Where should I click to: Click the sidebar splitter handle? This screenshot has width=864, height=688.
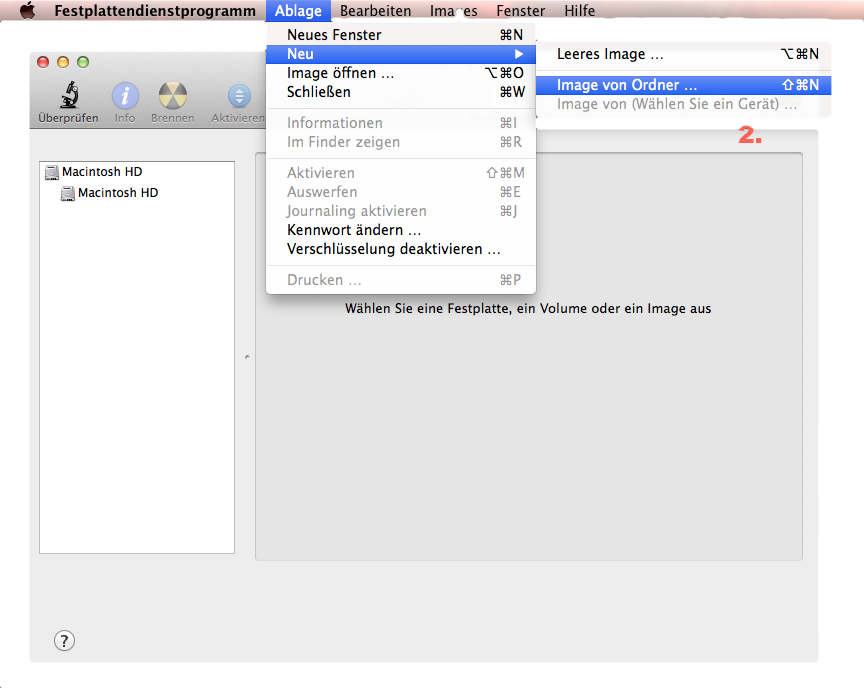[x=247, y=357]
